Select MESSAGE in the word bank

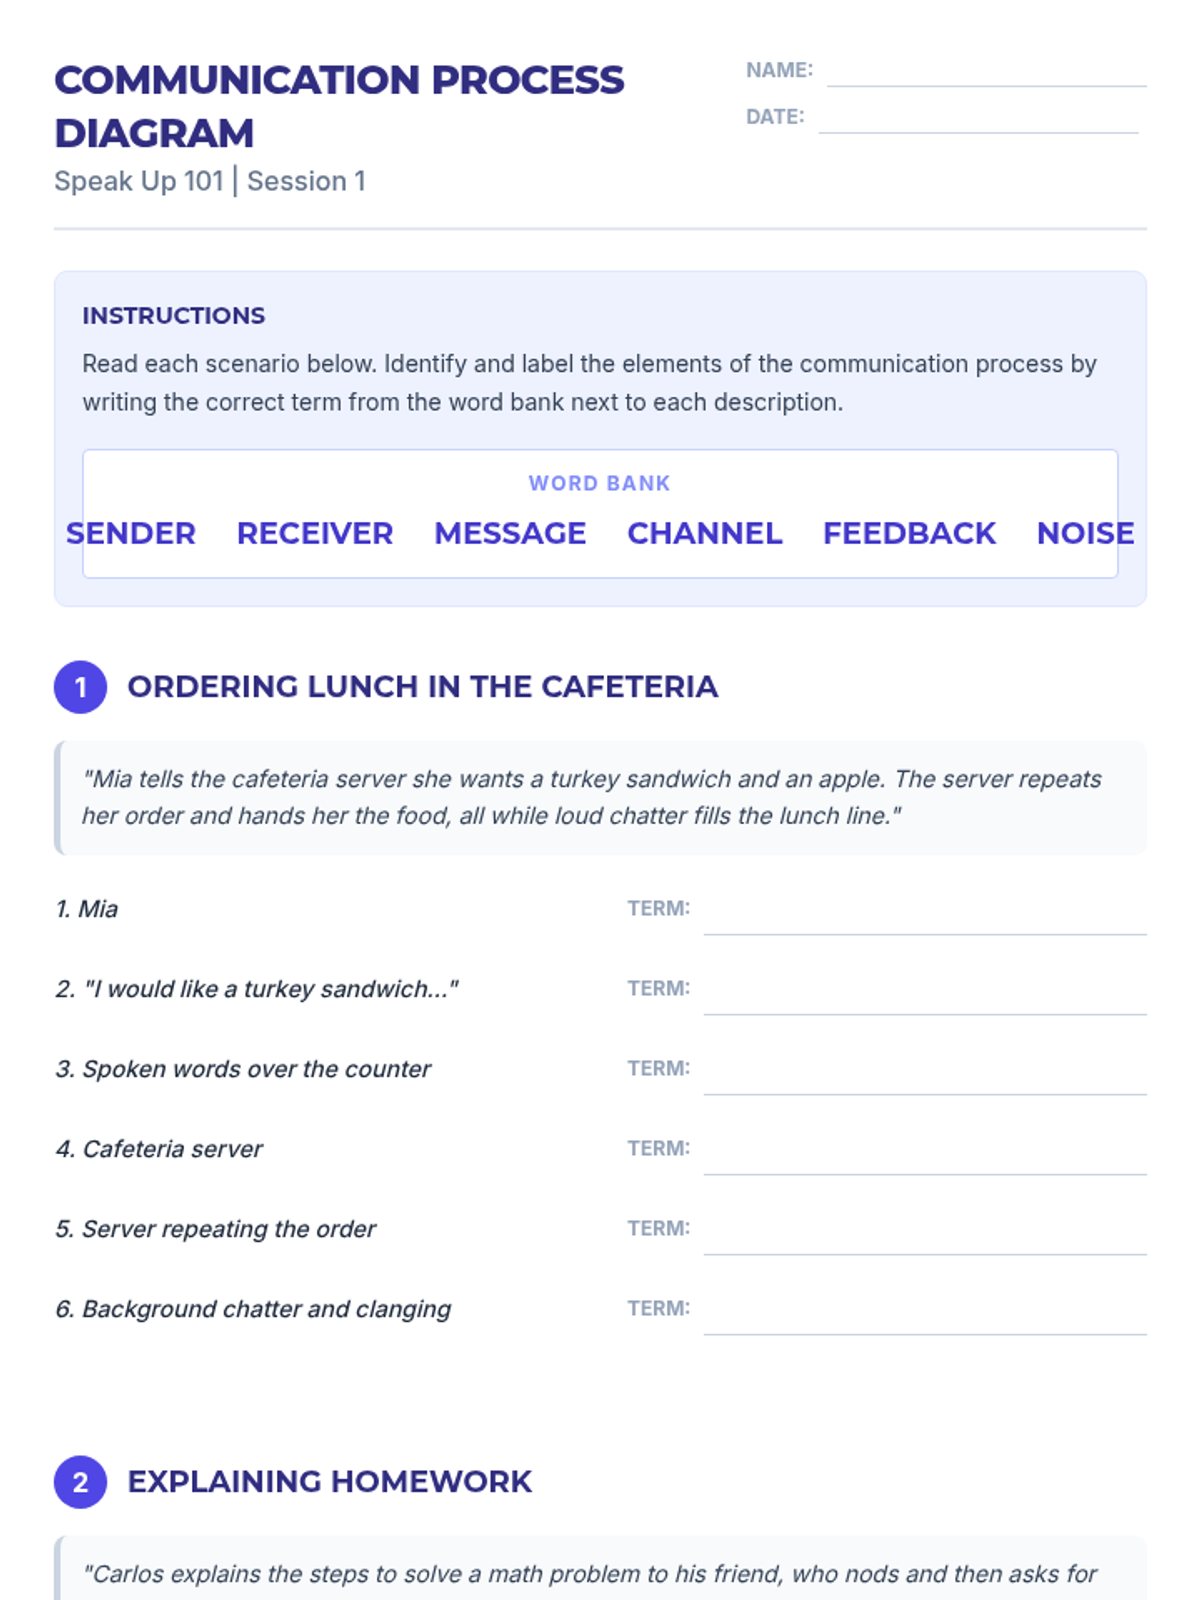point(510,533)
